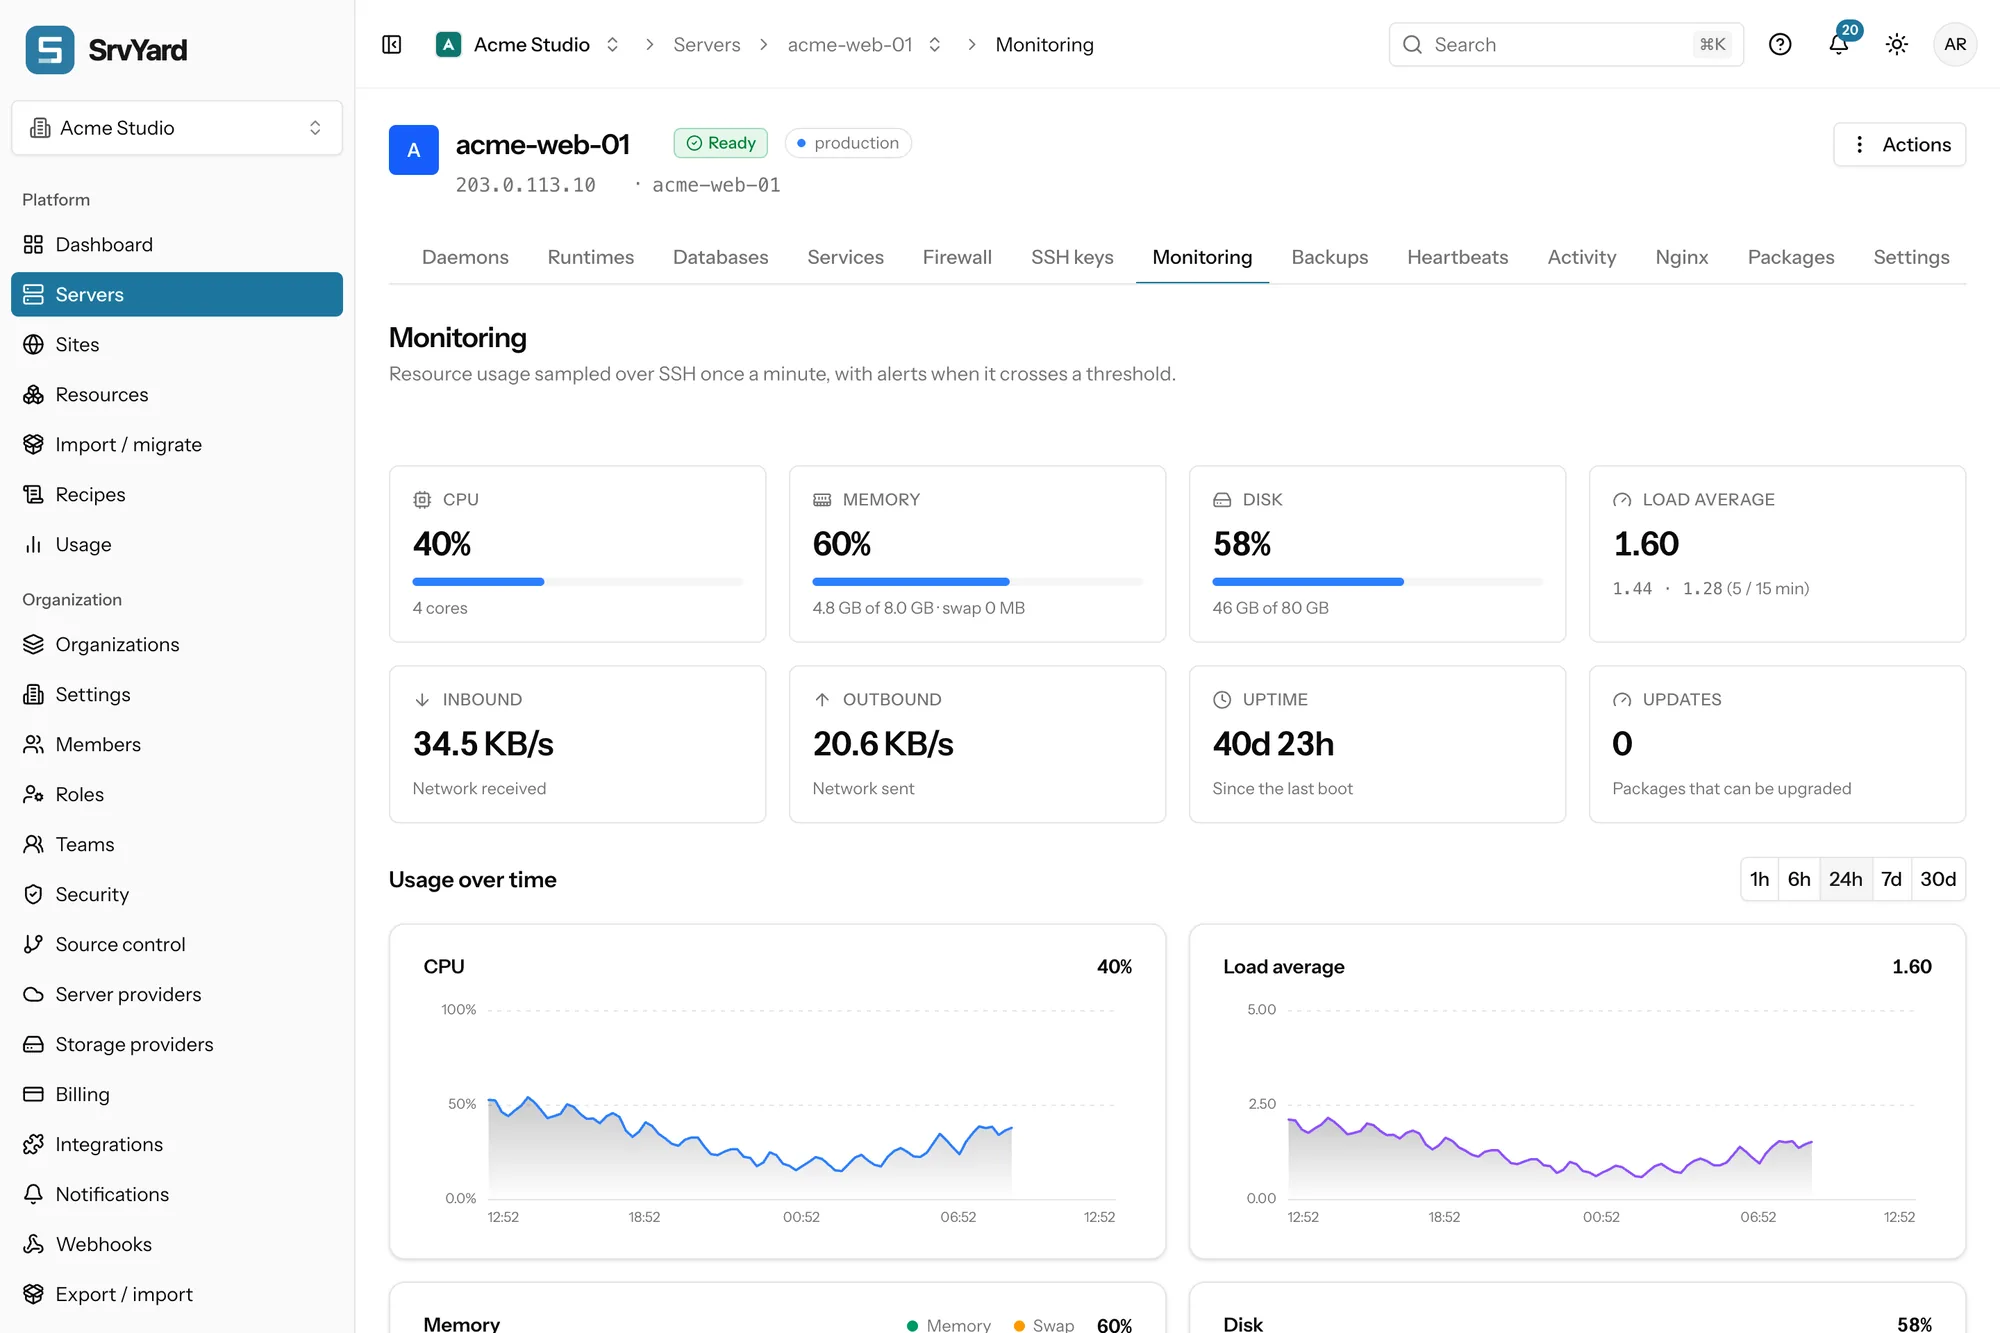Select the 1h time range

click(x=1760, y=879)
